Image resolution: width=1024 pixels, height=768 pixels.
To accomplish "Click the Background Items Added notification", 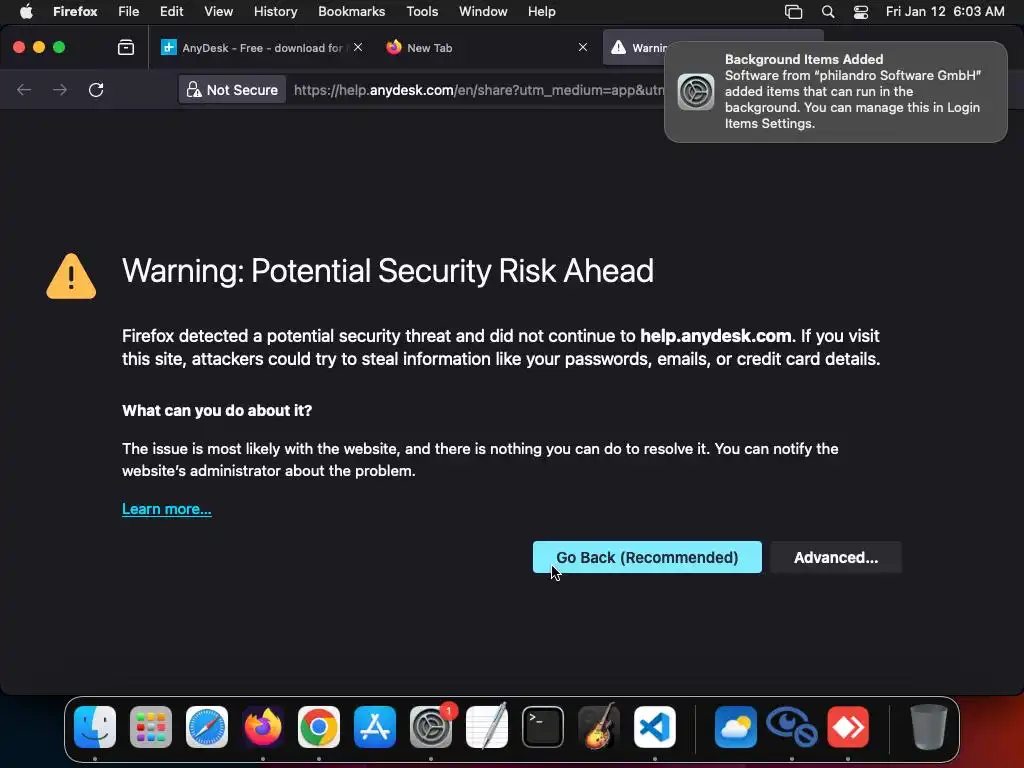I will tap(835, 91).
